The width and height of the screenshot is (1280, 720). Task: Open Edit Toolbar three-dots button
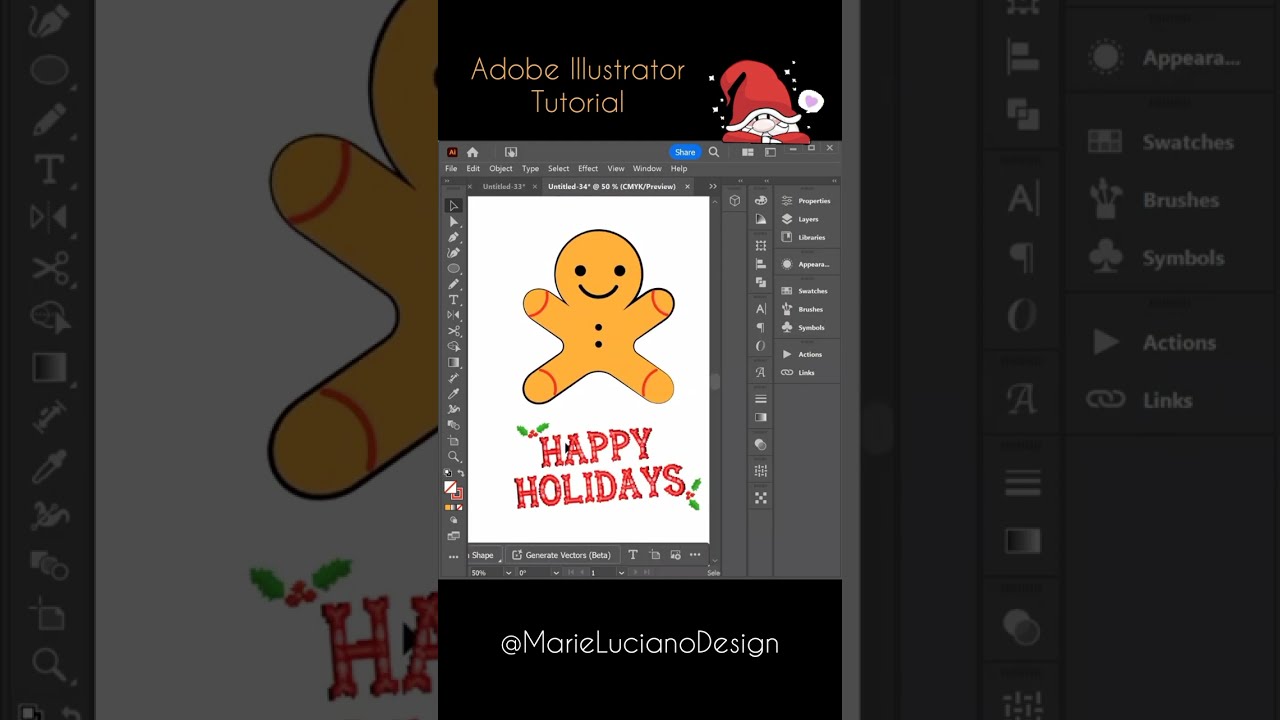(x=453, y=557)
